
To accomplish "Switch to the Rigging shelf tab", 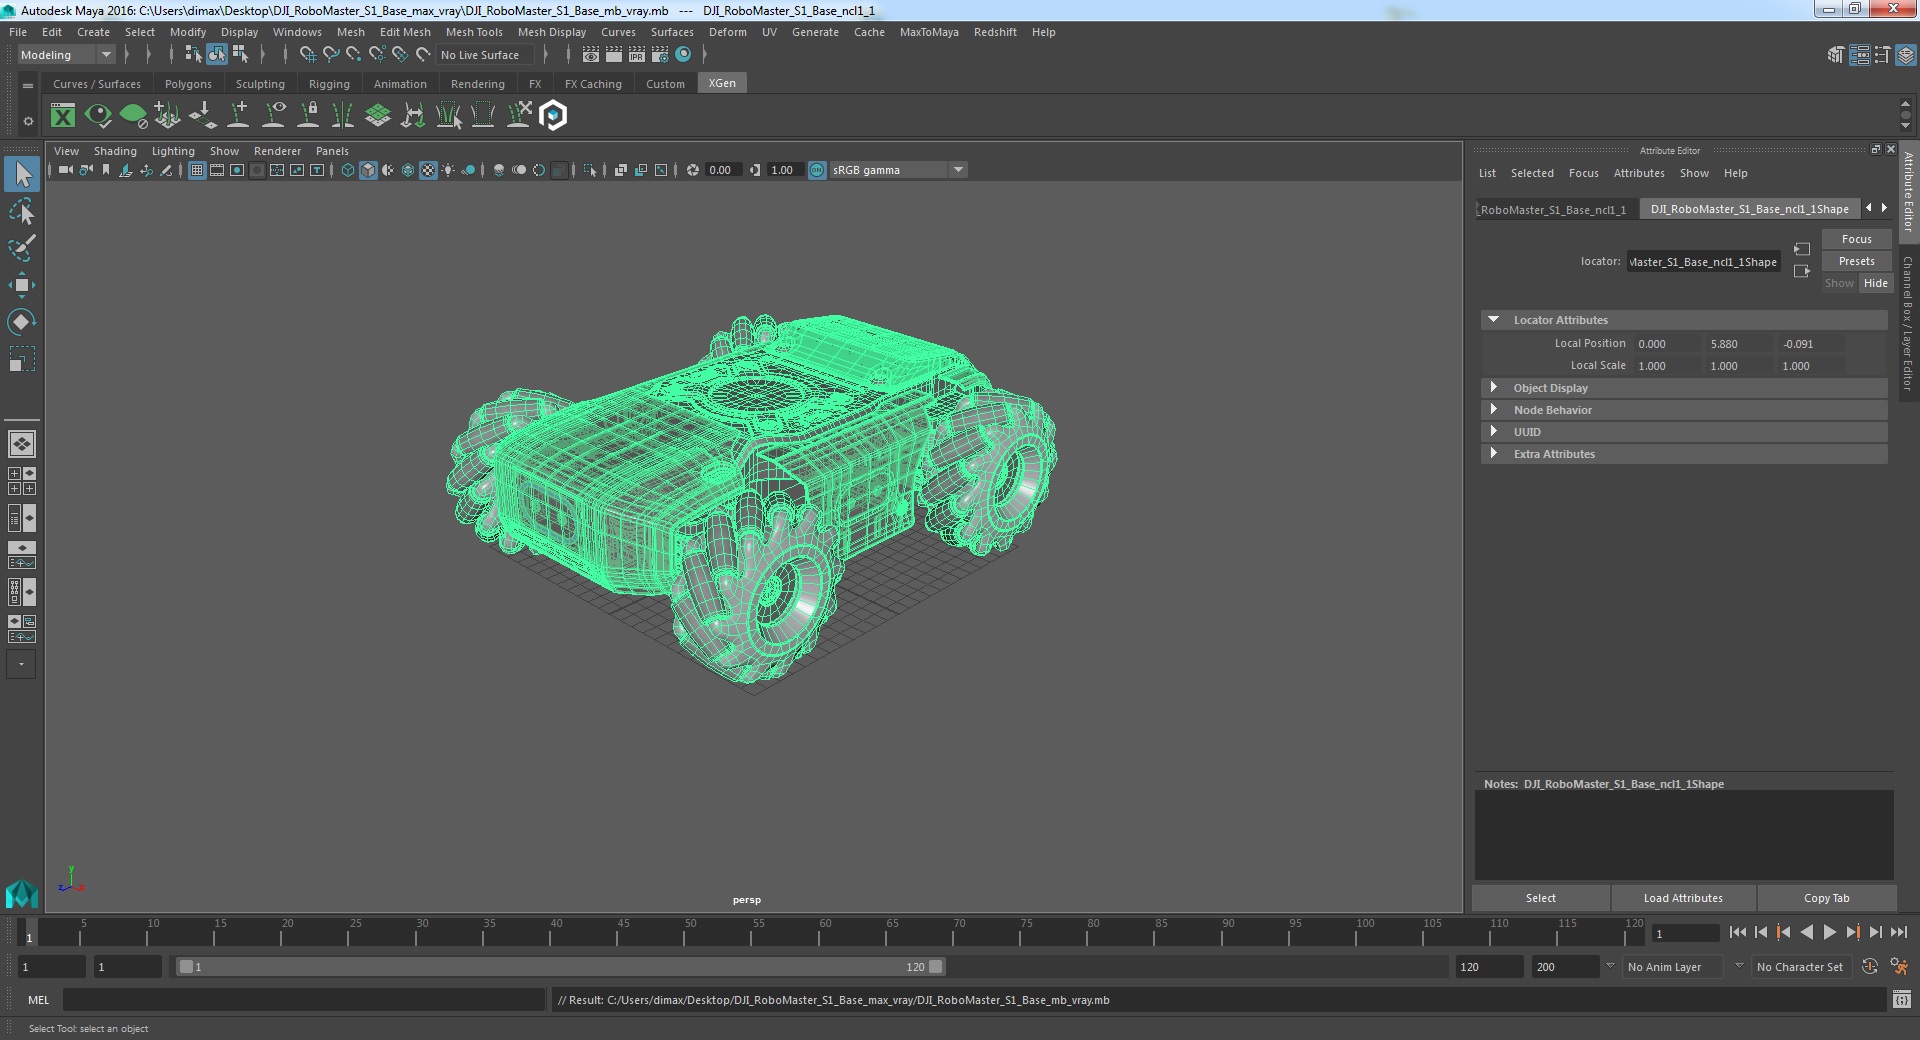I will click(329, 84).
